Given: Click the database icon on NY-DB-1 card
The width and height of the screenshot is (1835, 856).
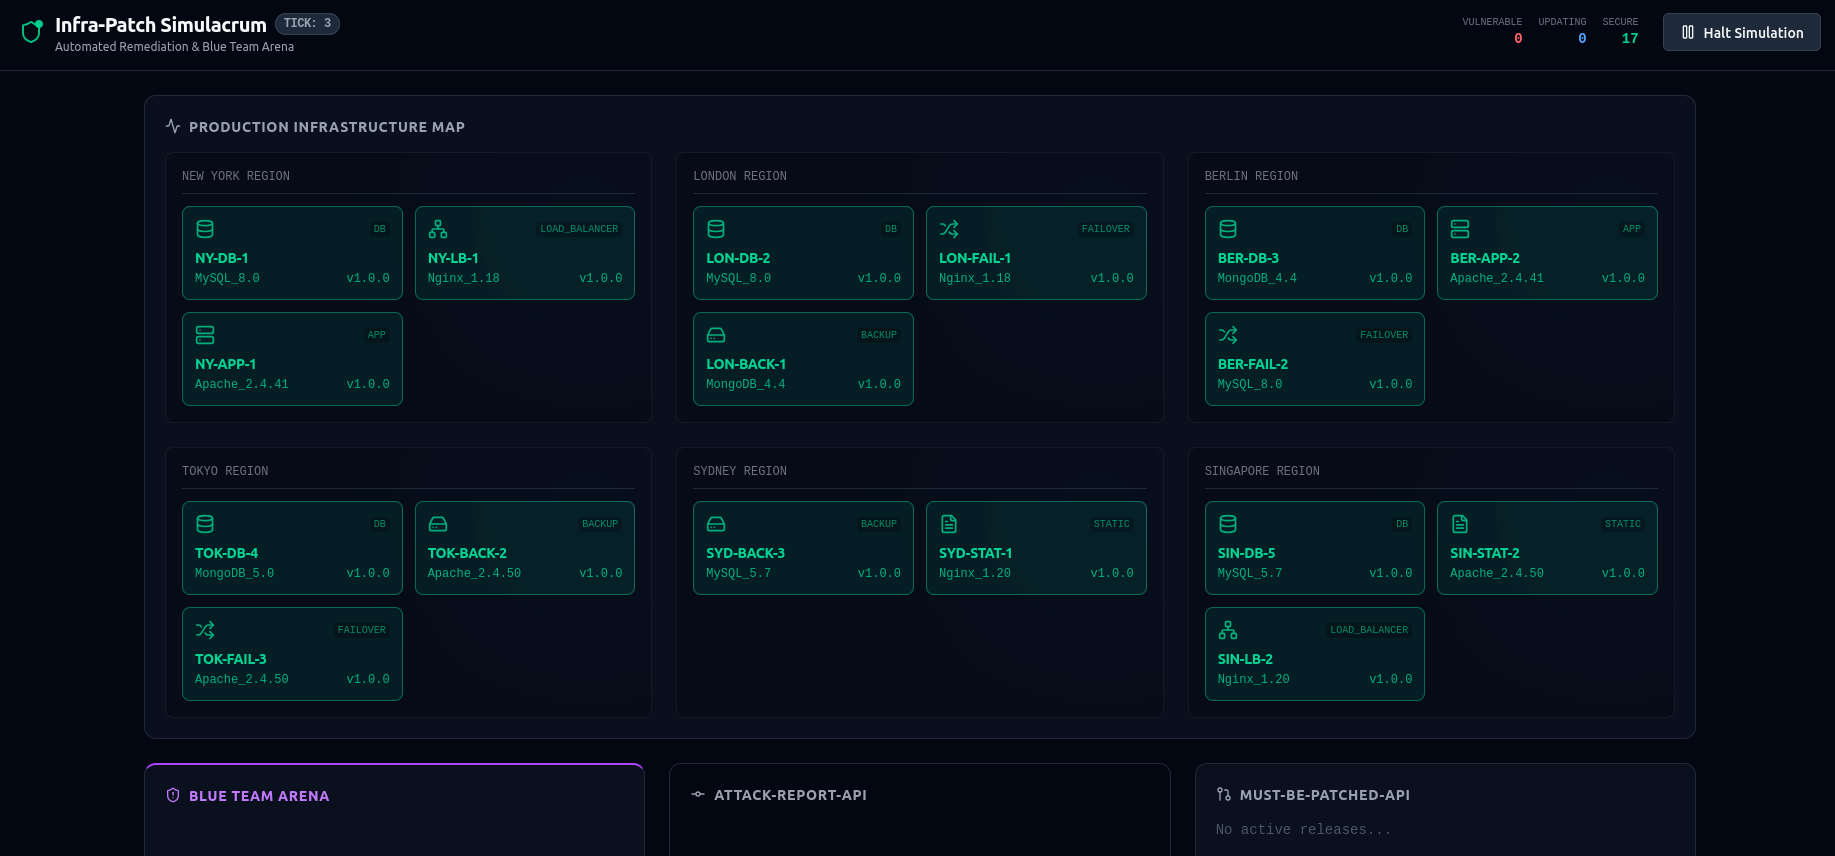Looking at the screenshot, I should pos(205,229).
